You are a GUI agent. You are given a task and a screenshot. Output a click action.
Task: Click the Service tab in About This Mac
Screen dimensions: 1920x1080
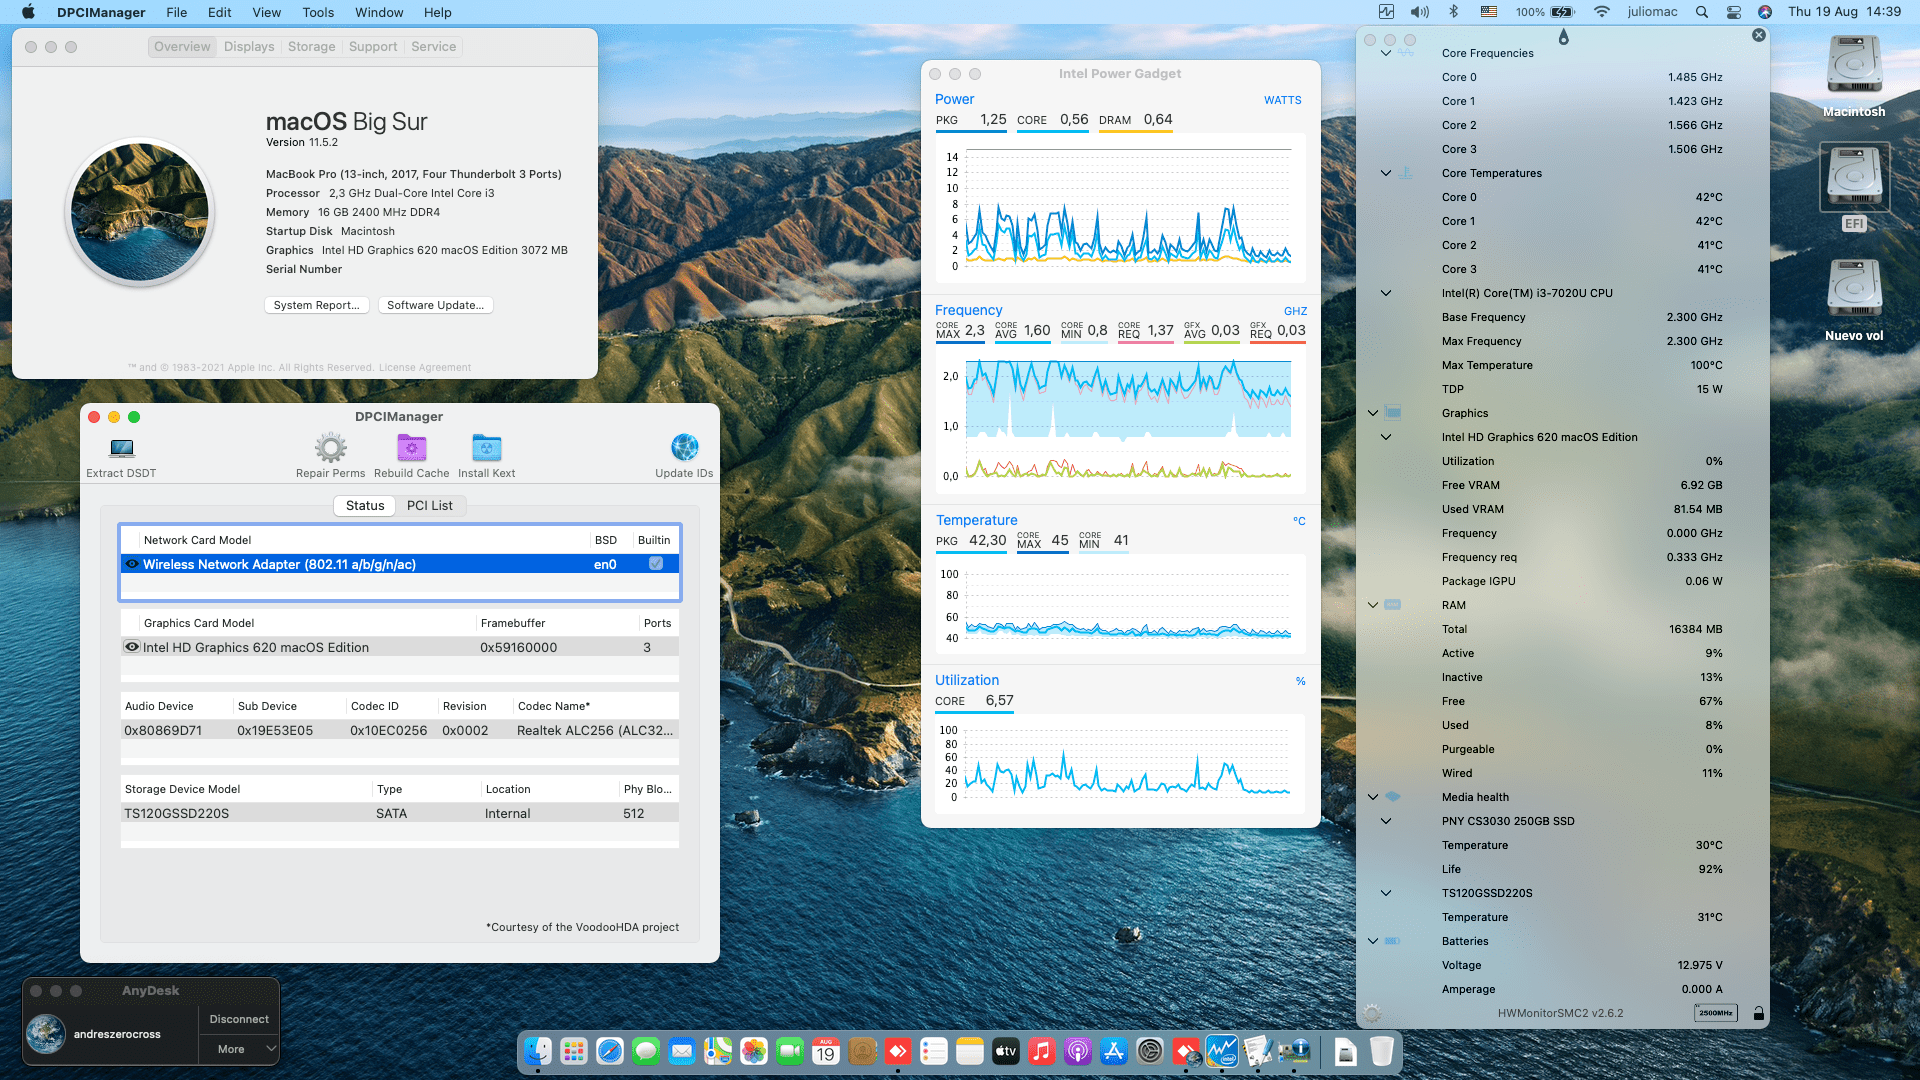click(x=433, y=47)
